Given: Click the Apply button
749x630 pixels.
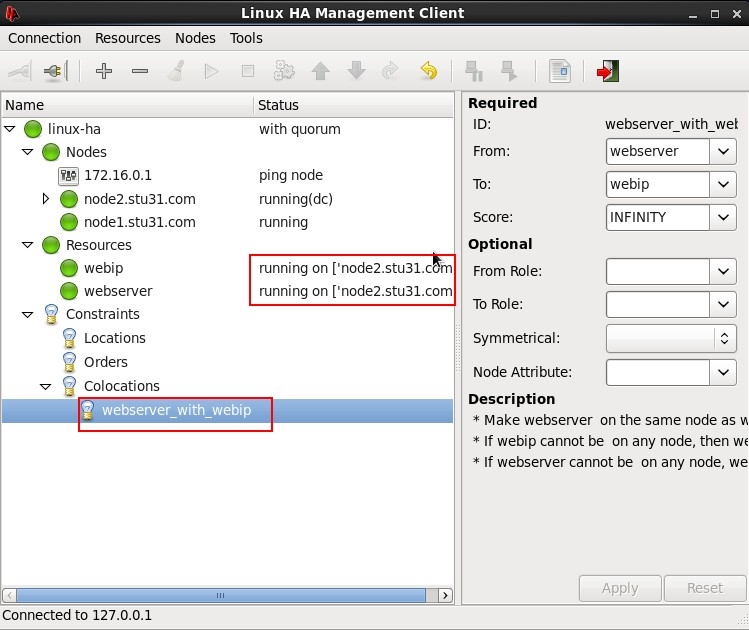Looking at the screenshot, I should tap(620, 588).
